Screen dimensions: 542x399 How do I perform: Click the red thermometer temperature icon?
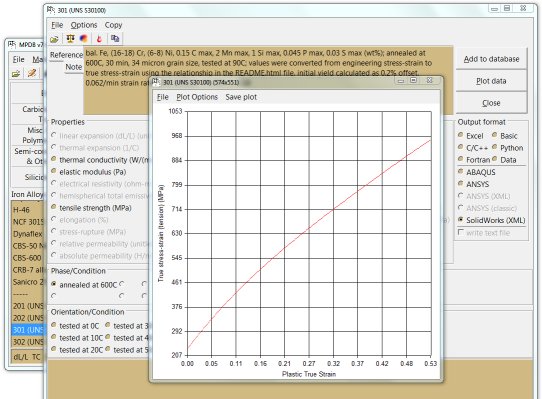click(x=99, y=39)
